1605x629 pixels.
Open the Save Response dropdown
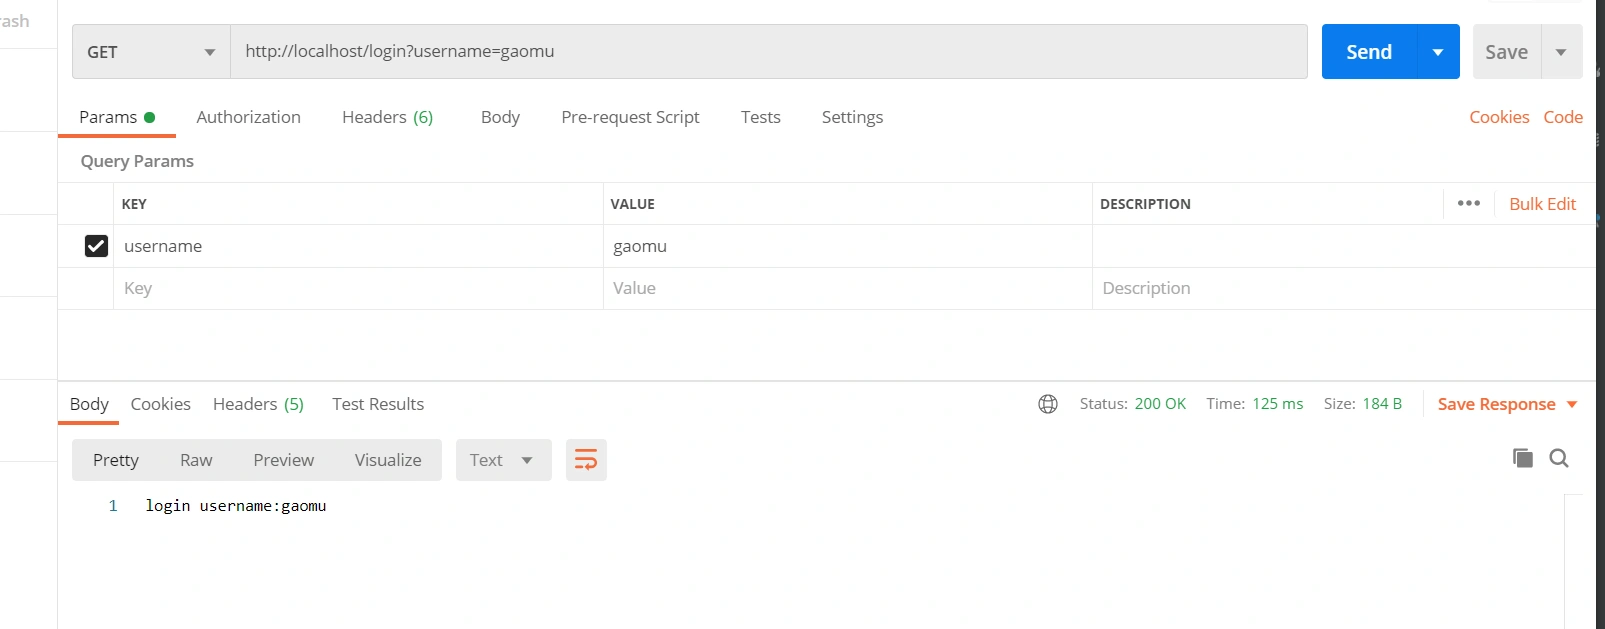[x=1507, y=404]
